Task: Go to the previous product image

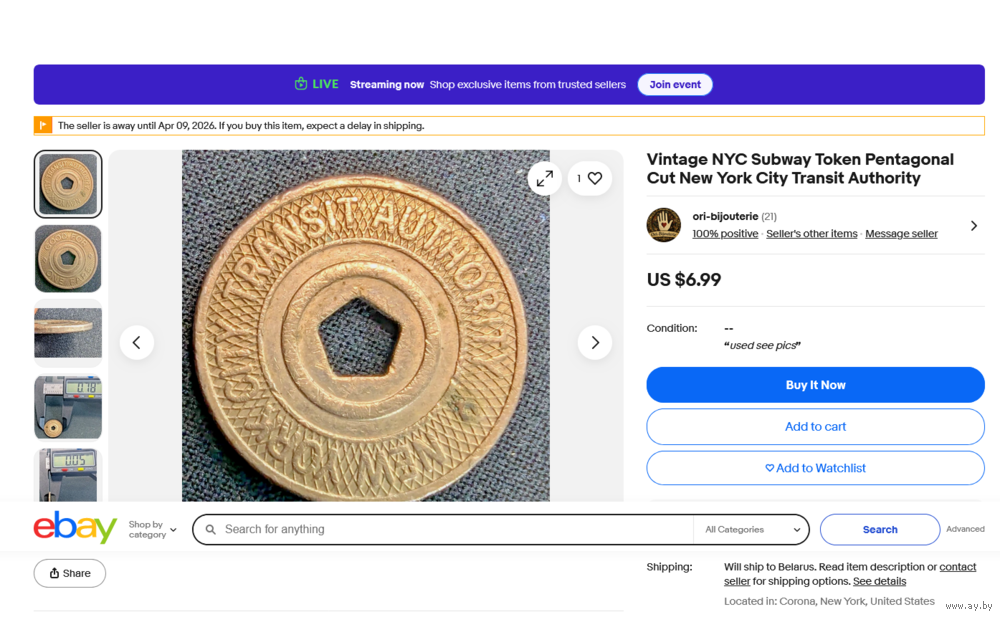Action: click(137, 343)
